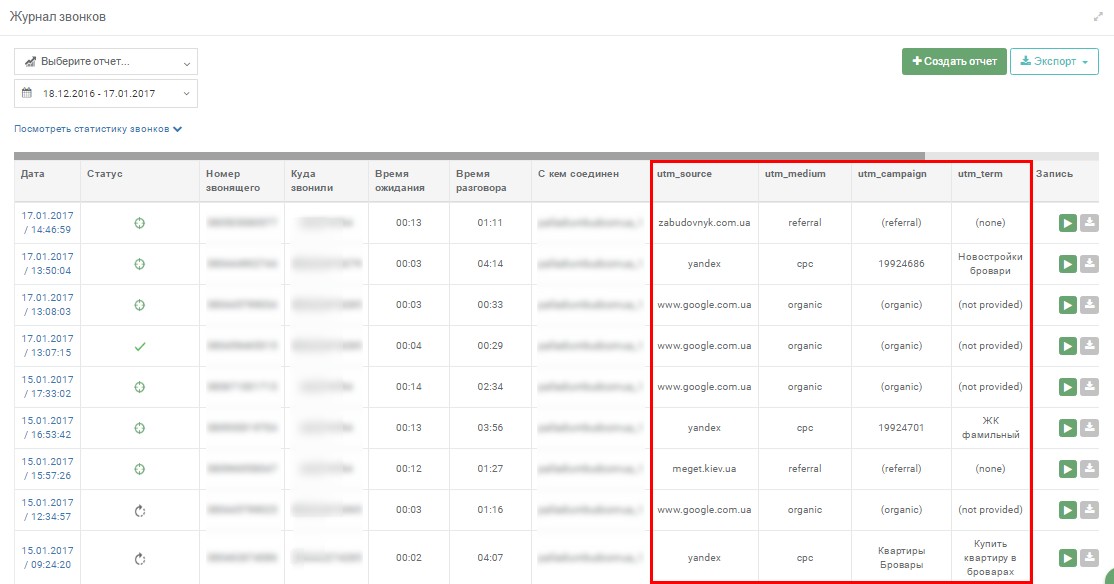1114x584 pixels.
Task: Play recording for 15.01.2017 17:33:02 call
Action: coord(1067,387)
